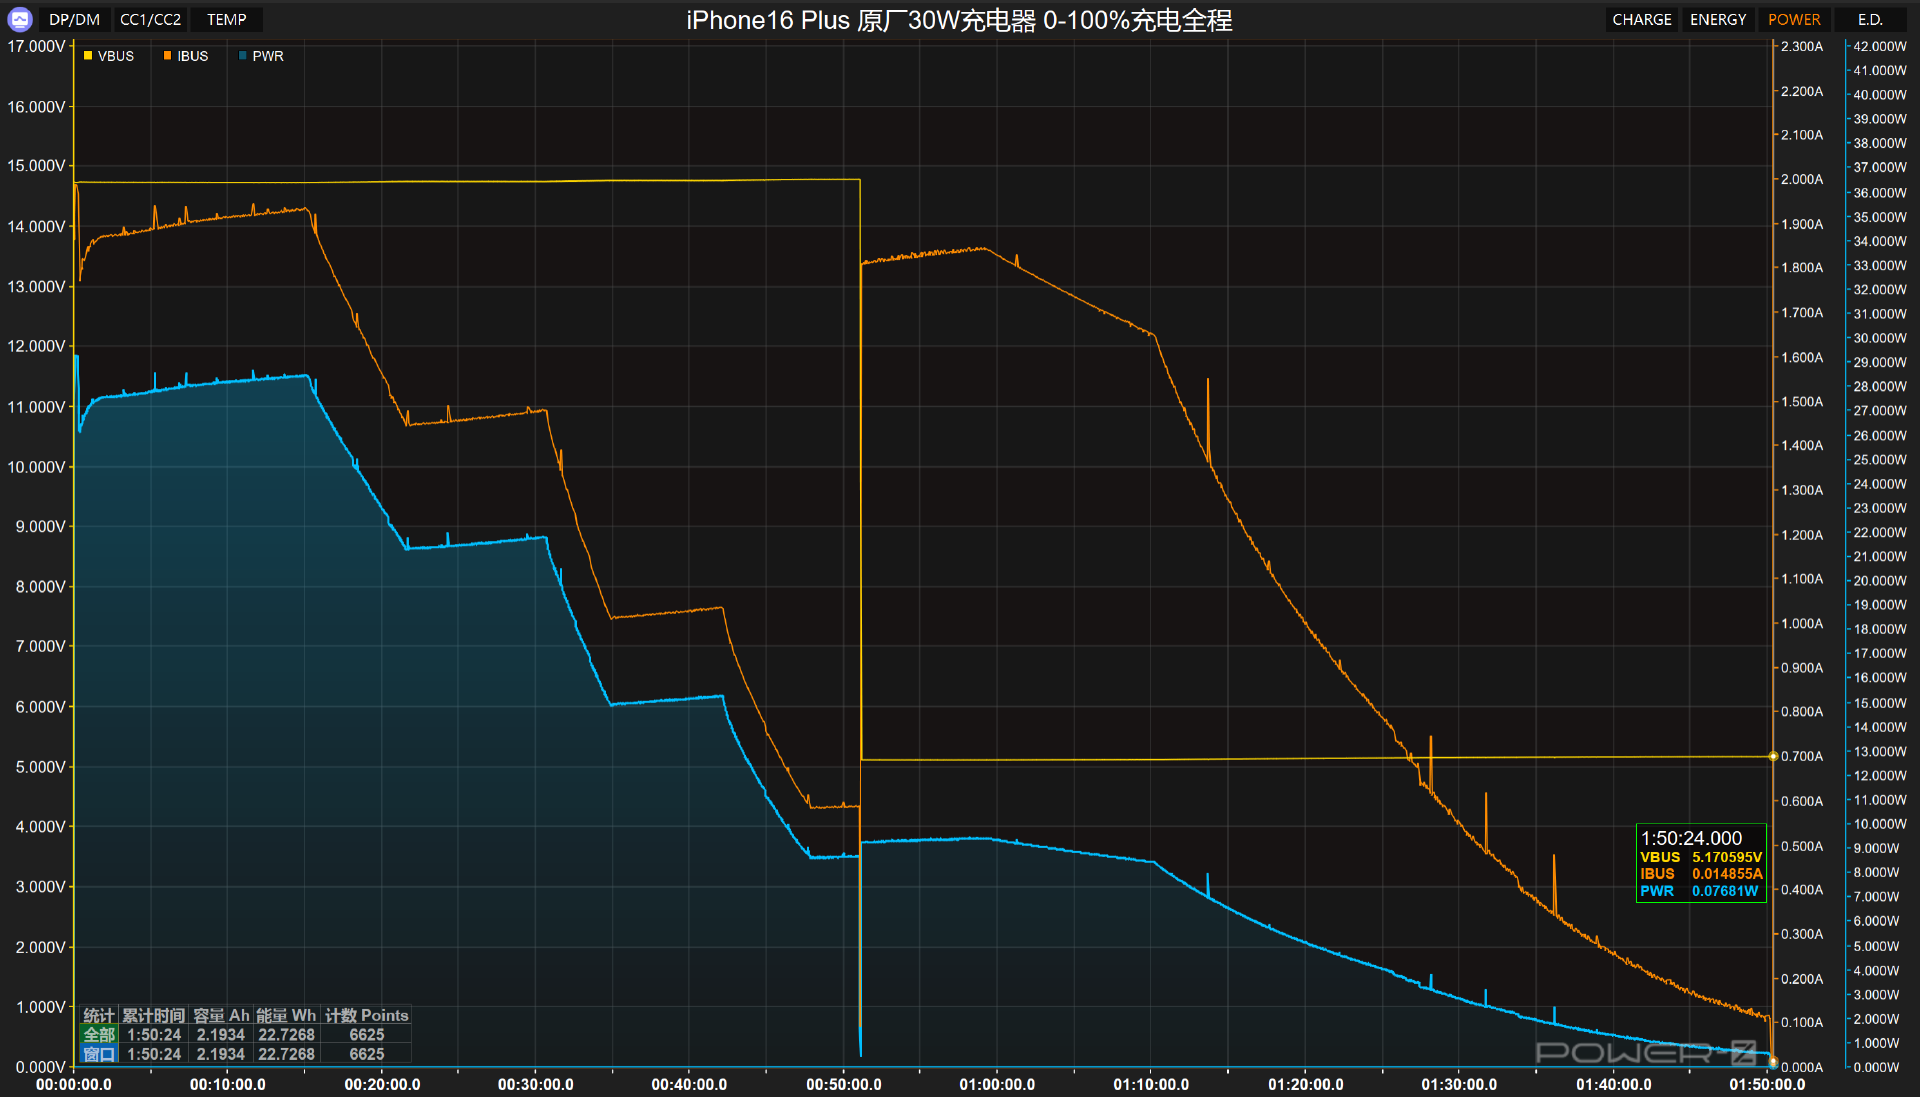The width and height of the screenshot is (1920, 1097).
Task: Click the 01:30:00.0 time axis label
Action: pos(1459,1084)
